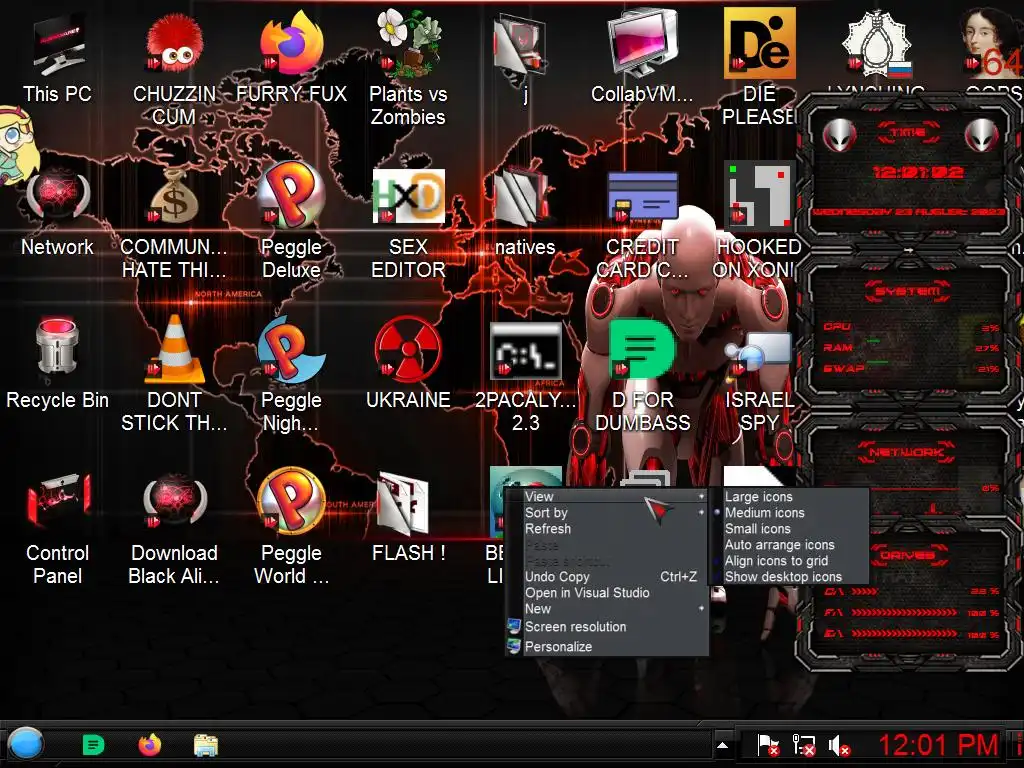Open the green chat app on taskbar
Image resolution: width=1024 pixels, height=768 pixels.
[93, 744]
